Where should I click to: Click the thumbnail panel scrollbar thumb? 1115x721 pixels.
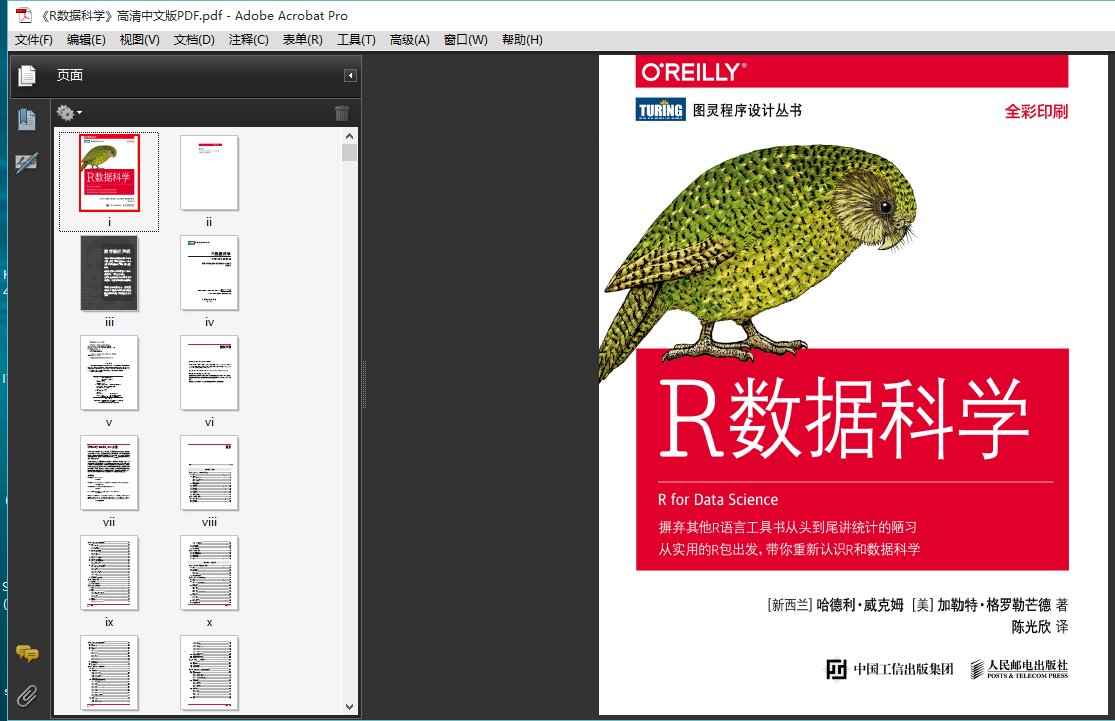point(349,153)
